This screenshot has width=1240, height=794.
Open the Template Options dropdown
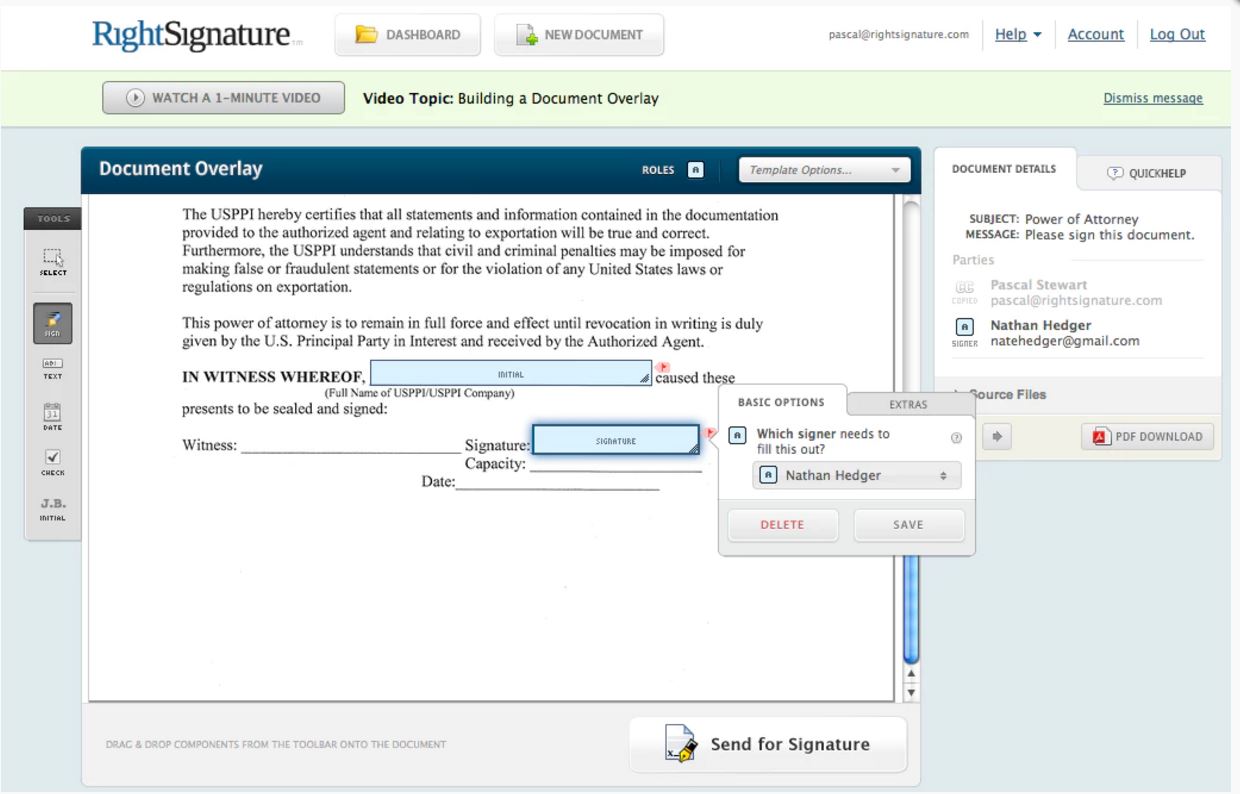(x=824, y=170)
